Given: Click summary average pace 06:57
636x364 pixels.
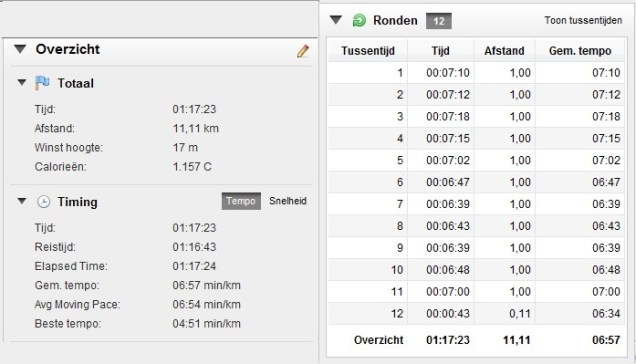Looking at the screenshot, I should [606, 340].
